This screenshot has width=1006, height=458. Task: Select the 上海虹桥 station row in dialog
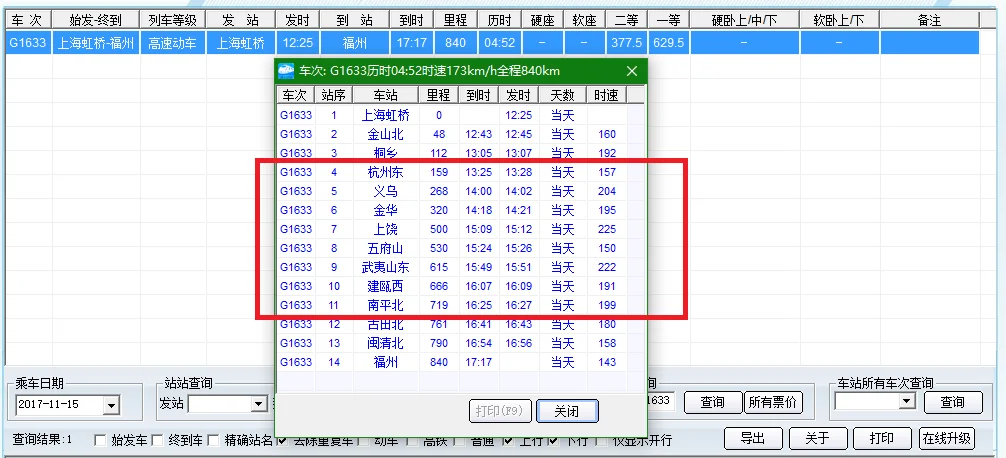tap(452, 115)
